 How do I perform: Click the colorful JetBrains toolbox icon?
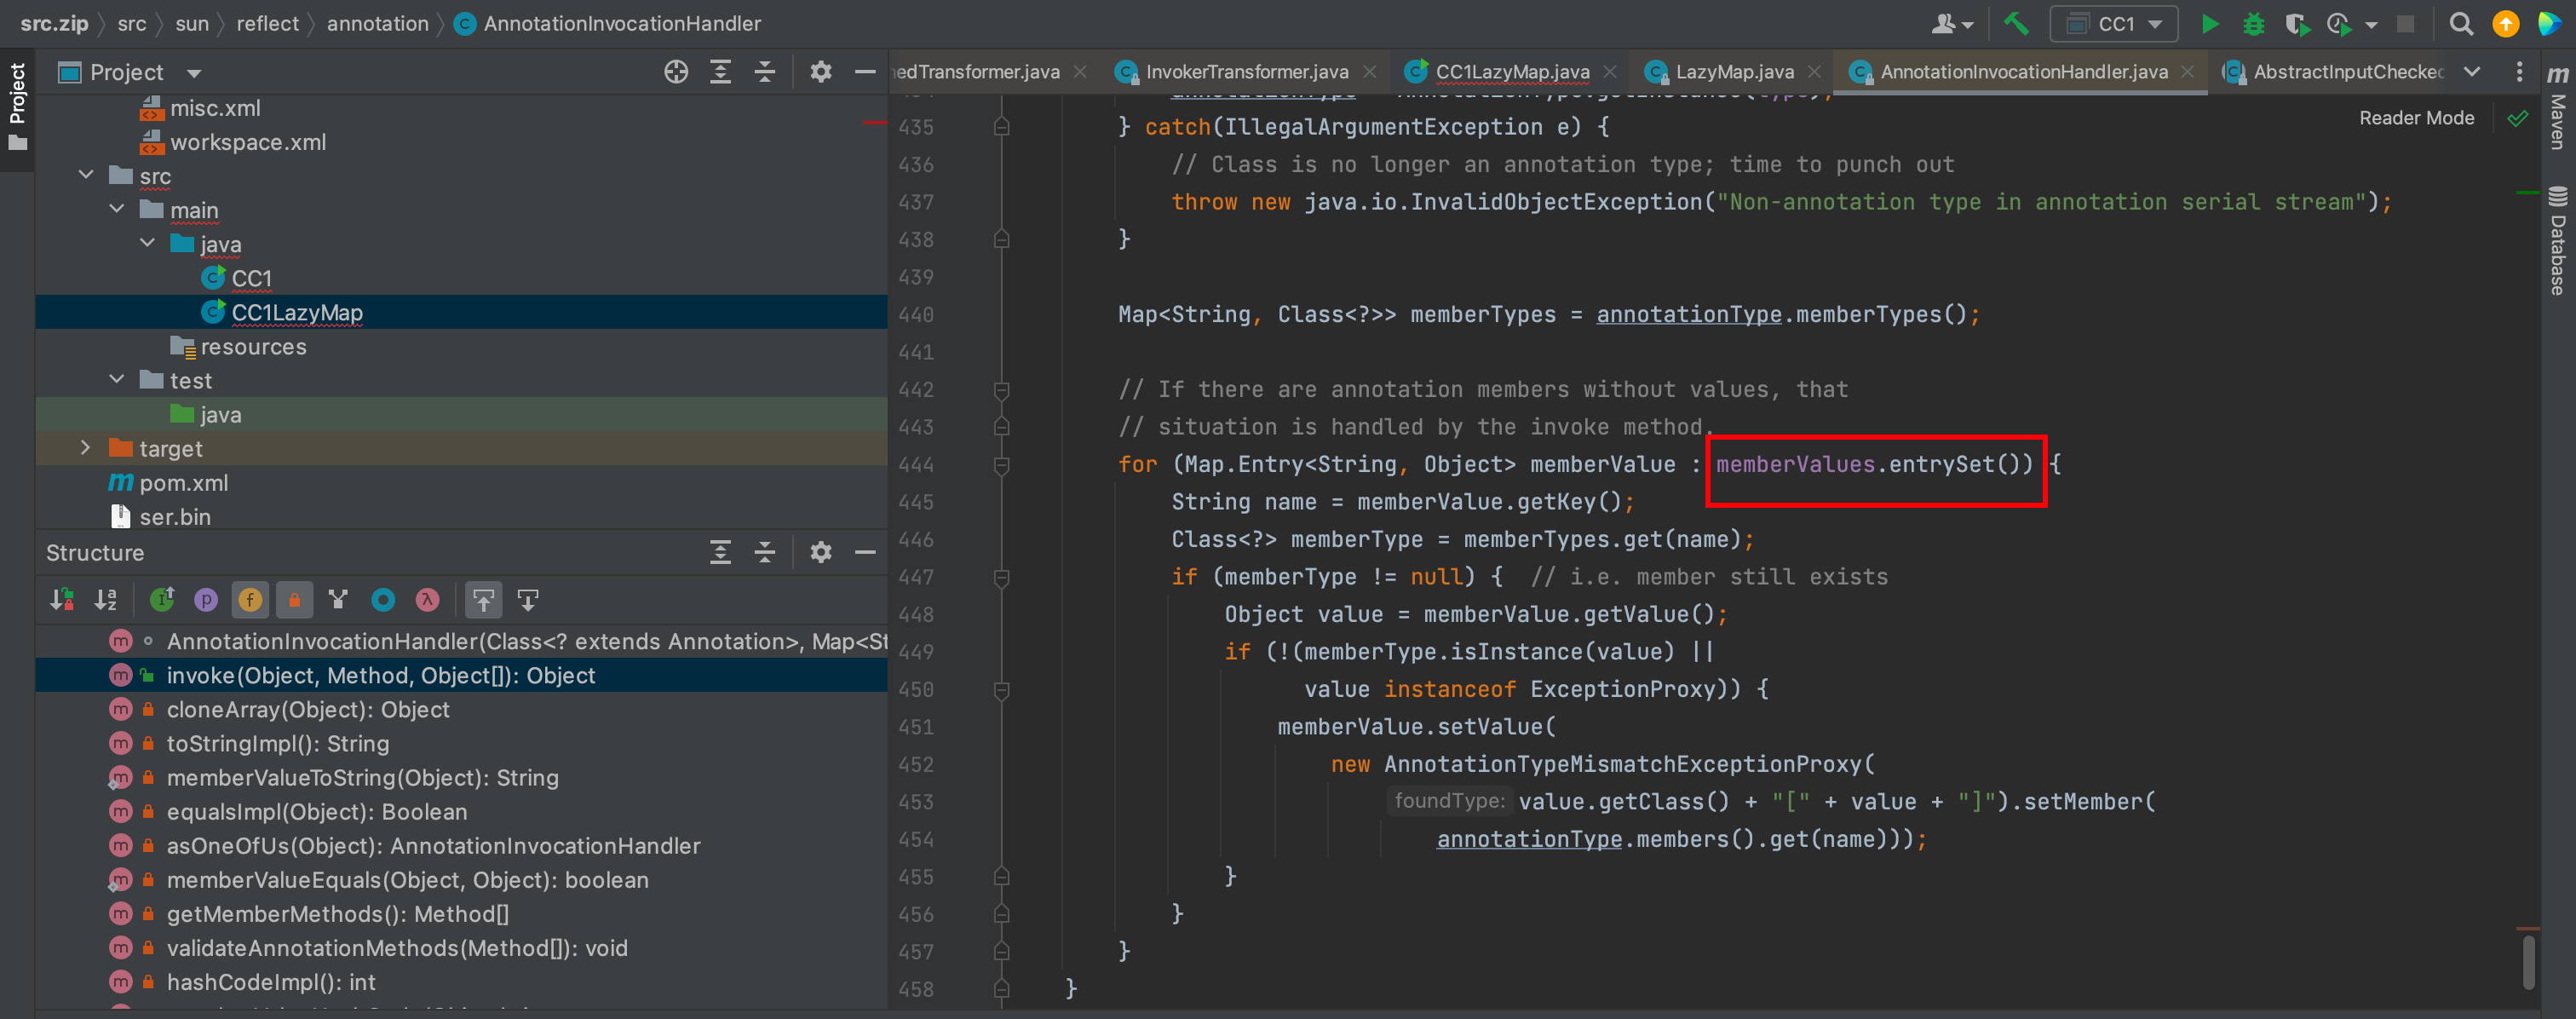tap(2549, 23)
